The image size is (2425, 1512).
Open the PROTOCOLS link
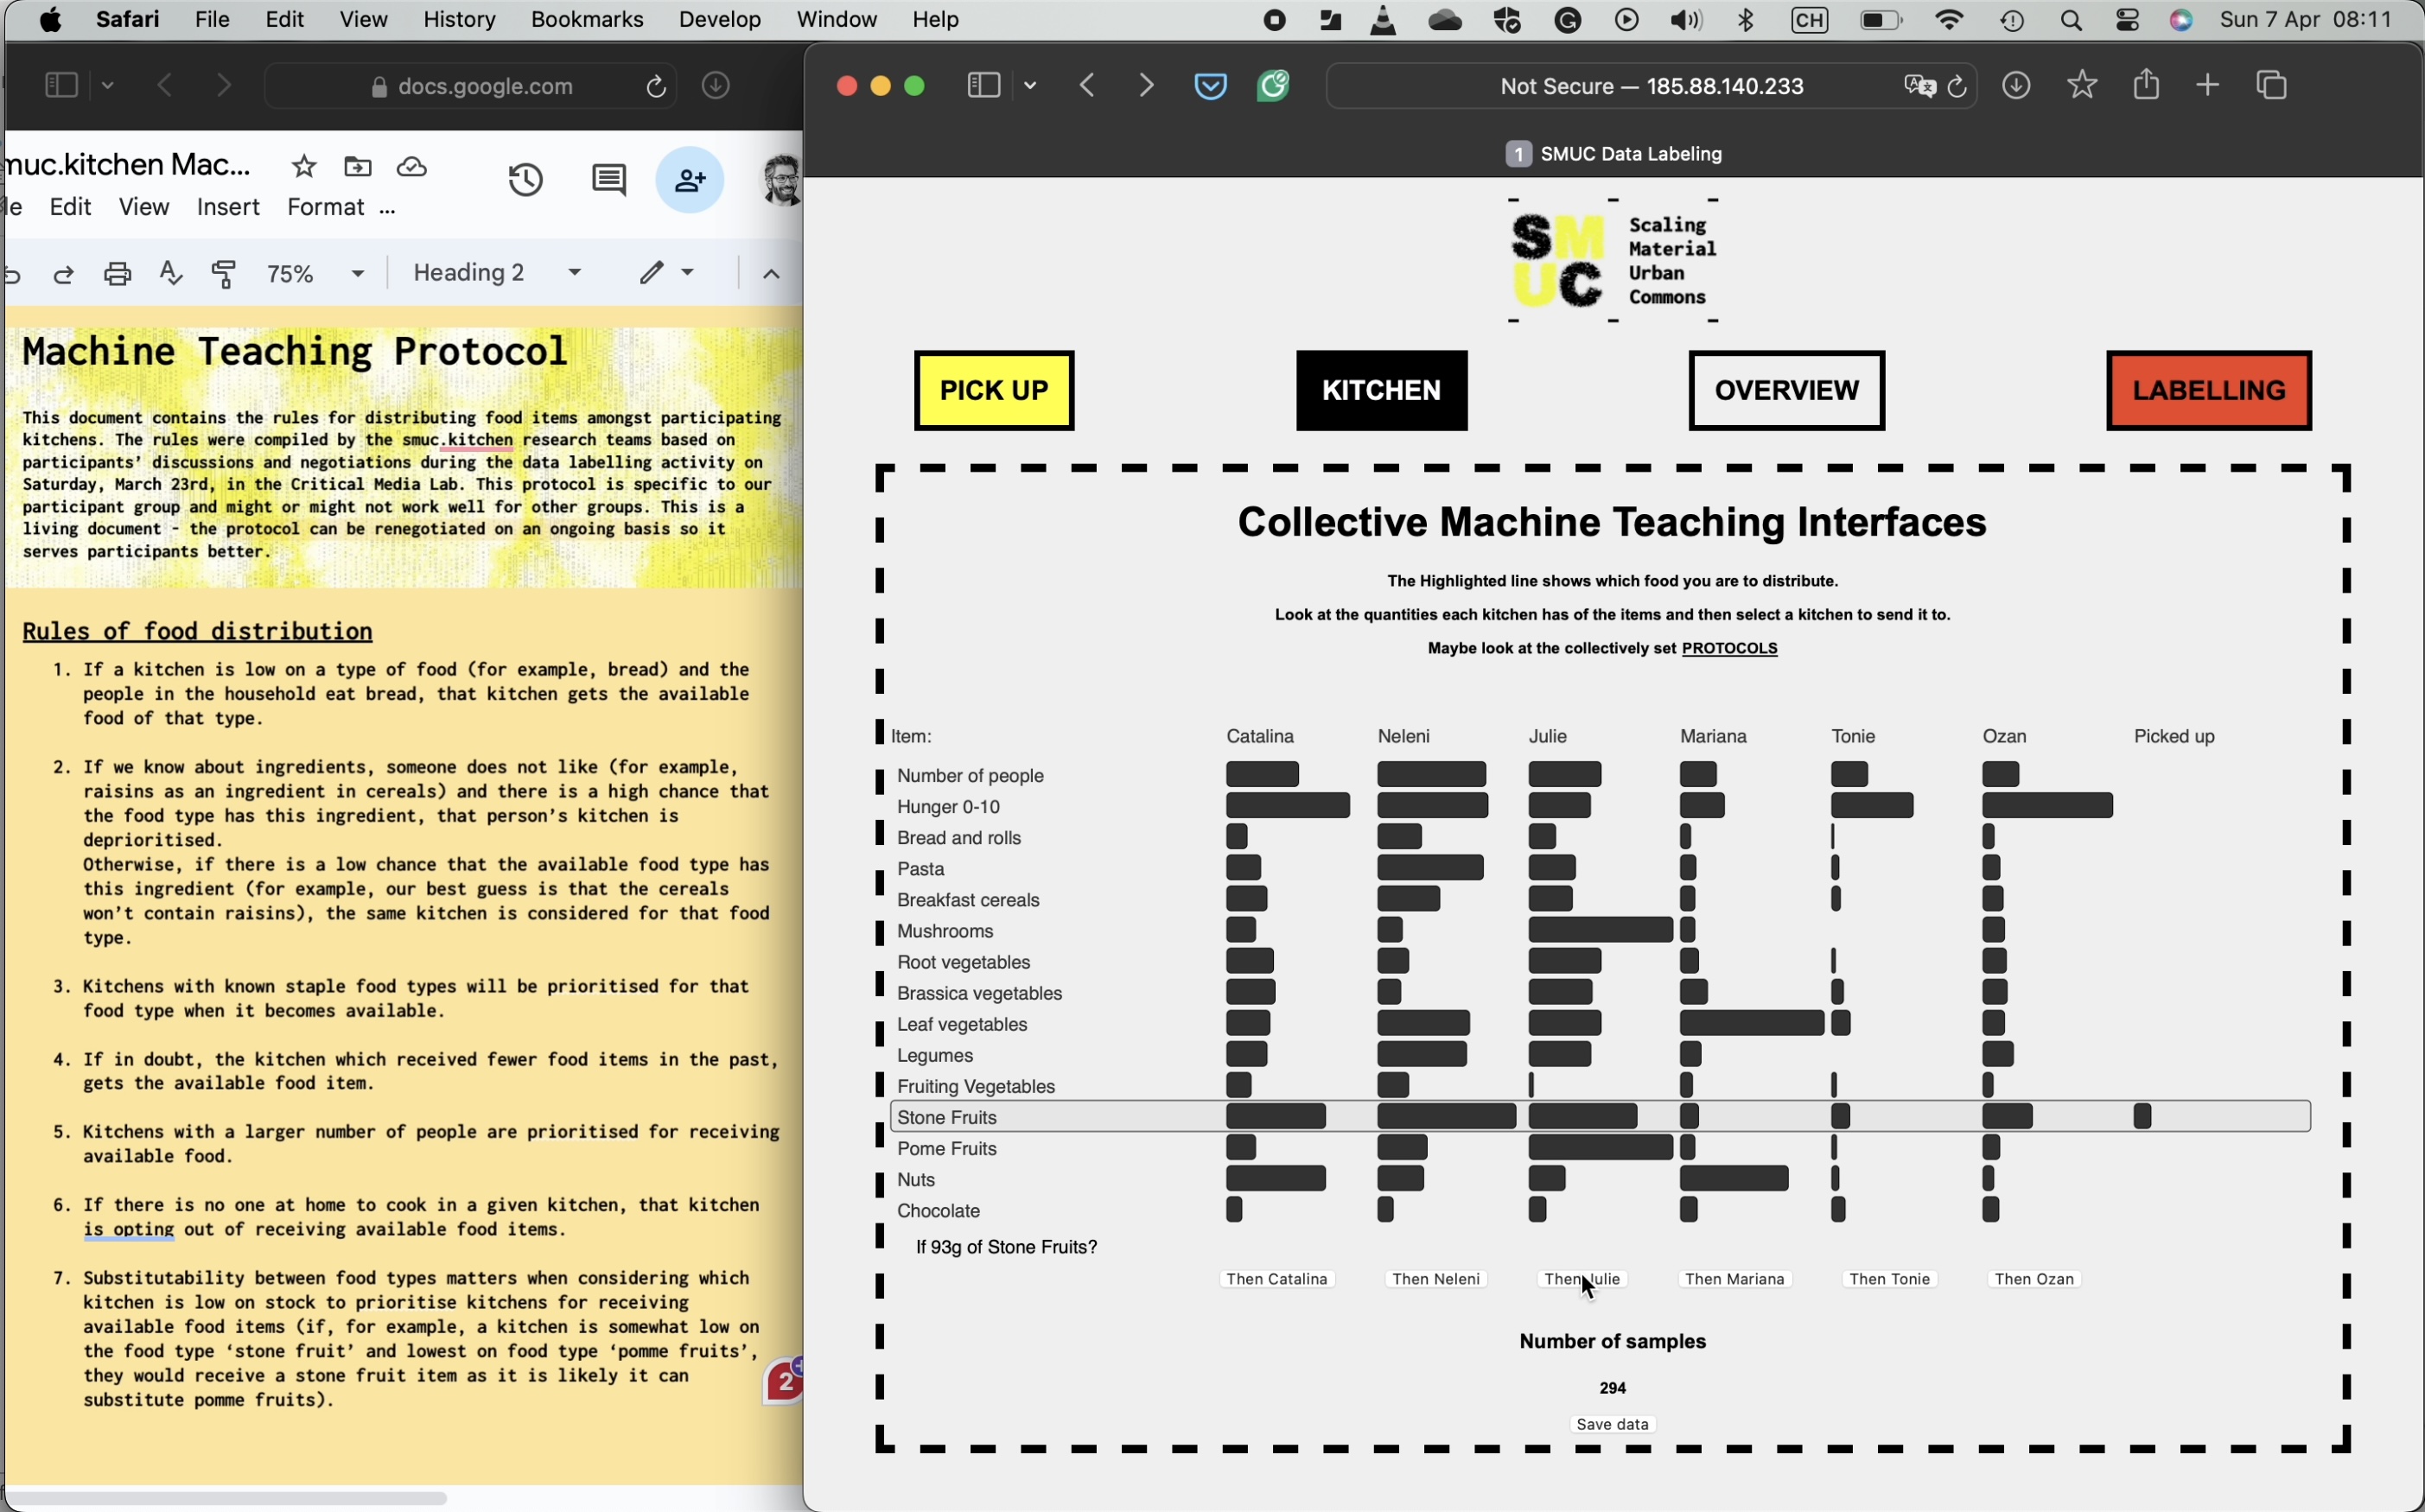tap(1729, 649)
